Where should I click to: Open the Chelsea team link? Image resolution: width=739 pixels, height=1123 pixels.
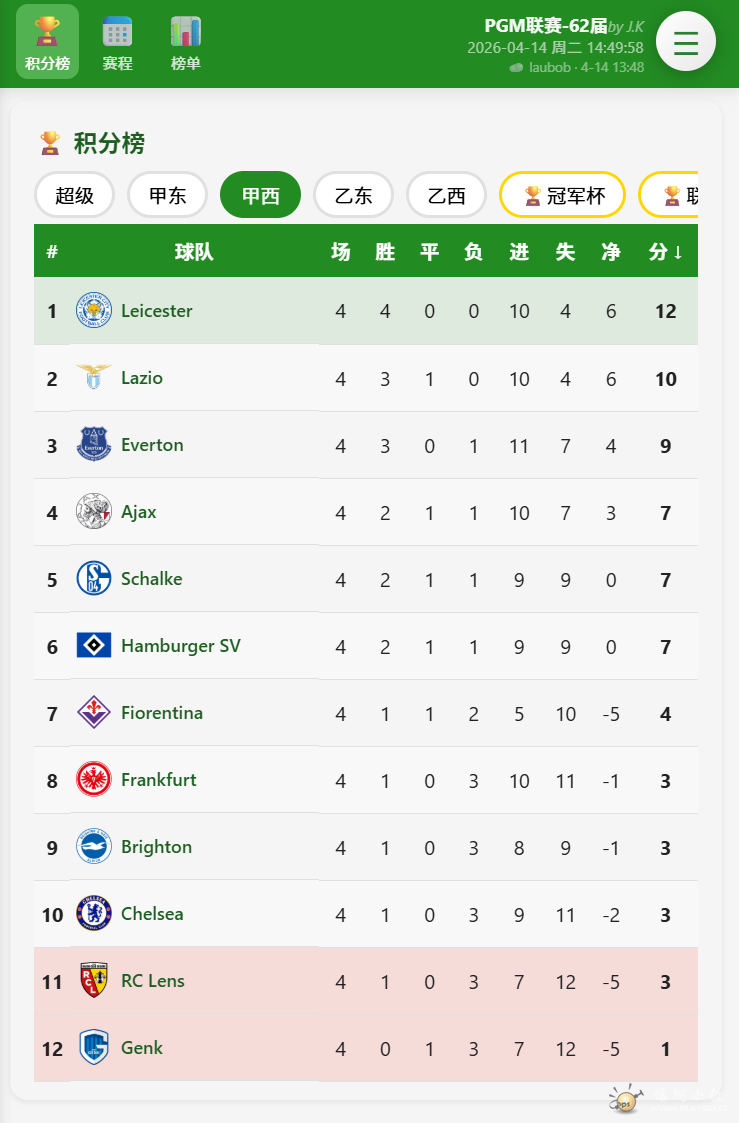(x=152, y=914)
